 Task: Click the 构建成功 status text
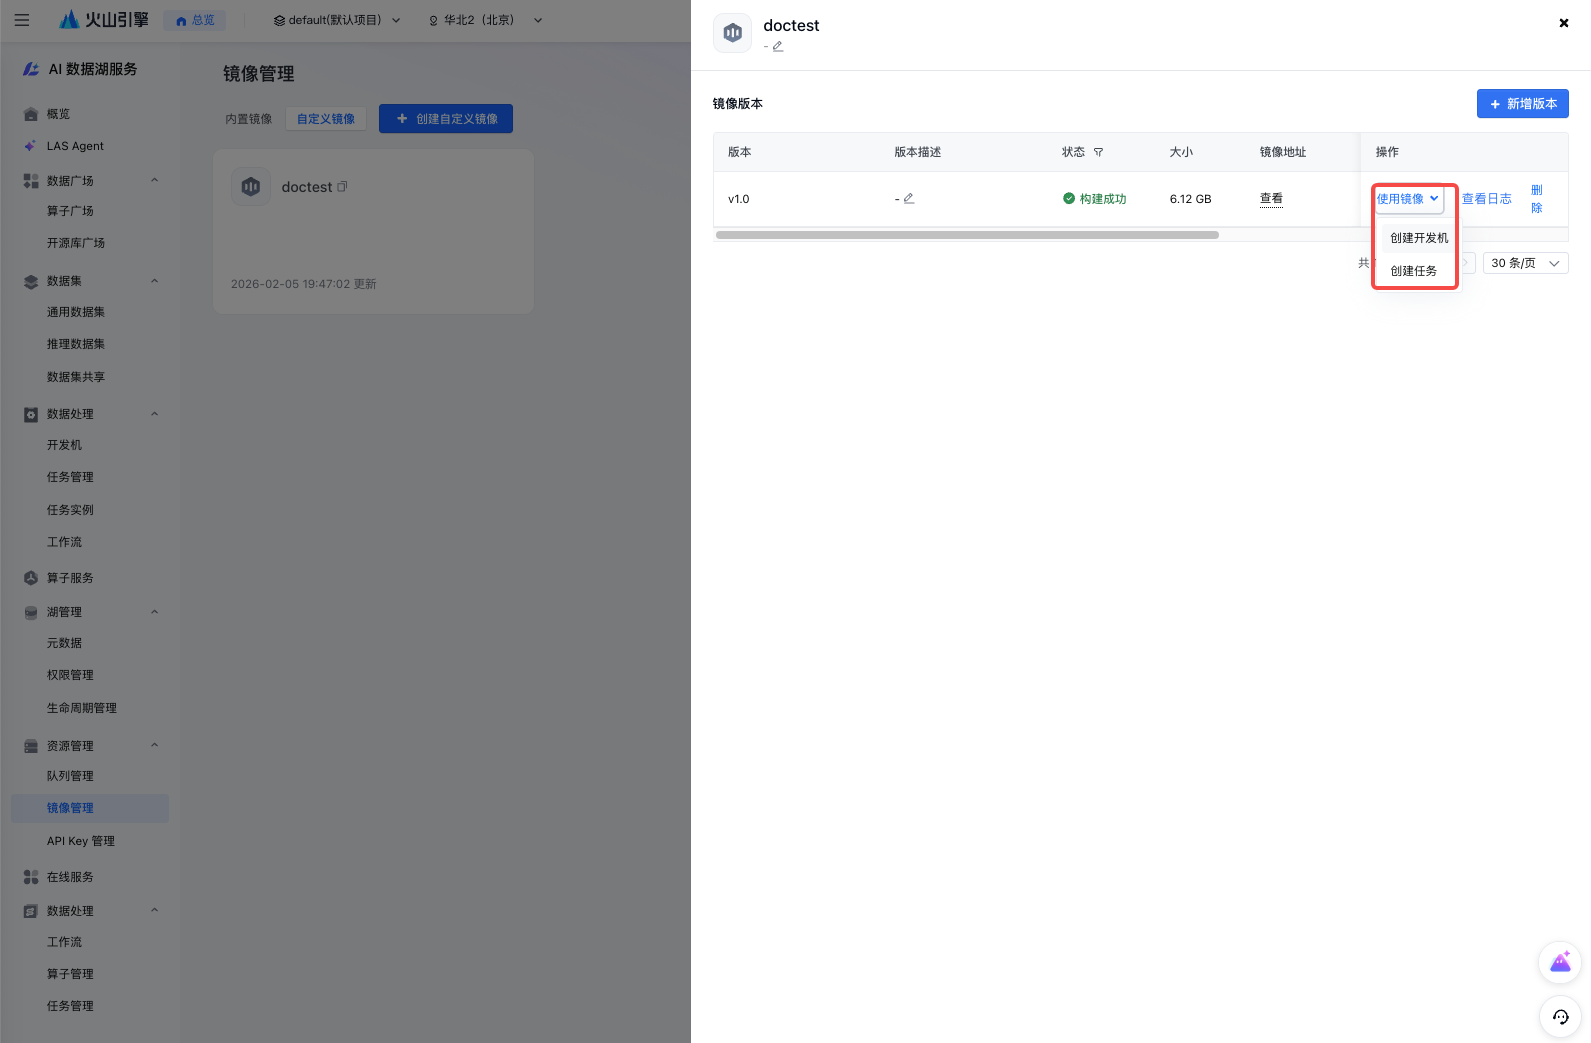[x=1103, y=199]
